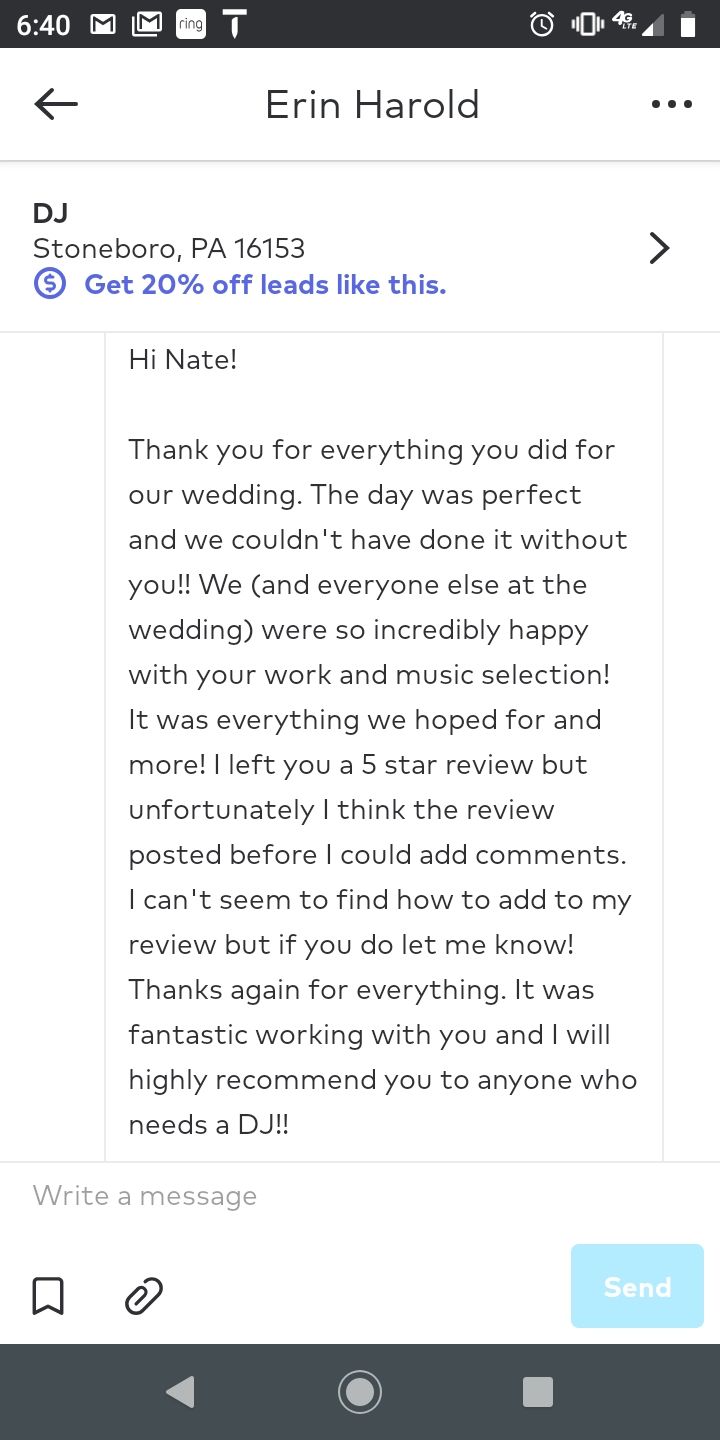The height and width of the screenshot is (1440, 720).
Task: Tap the Hi Nate message bubble
Action: tap(383, 740)
